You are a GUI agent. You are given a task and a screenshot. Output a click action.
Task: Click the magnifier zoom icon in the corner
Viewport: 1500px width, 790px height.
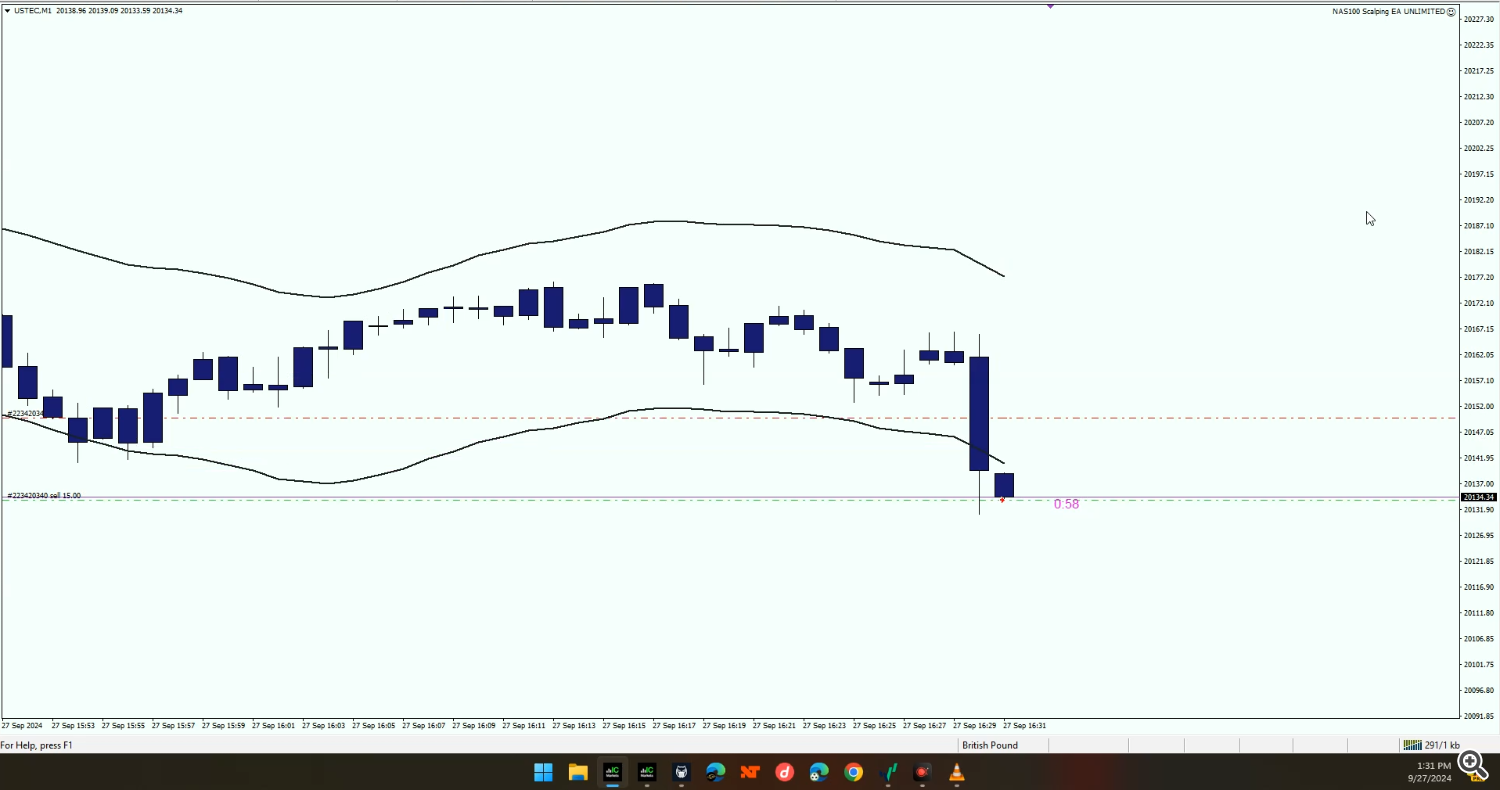(1472, 765)
